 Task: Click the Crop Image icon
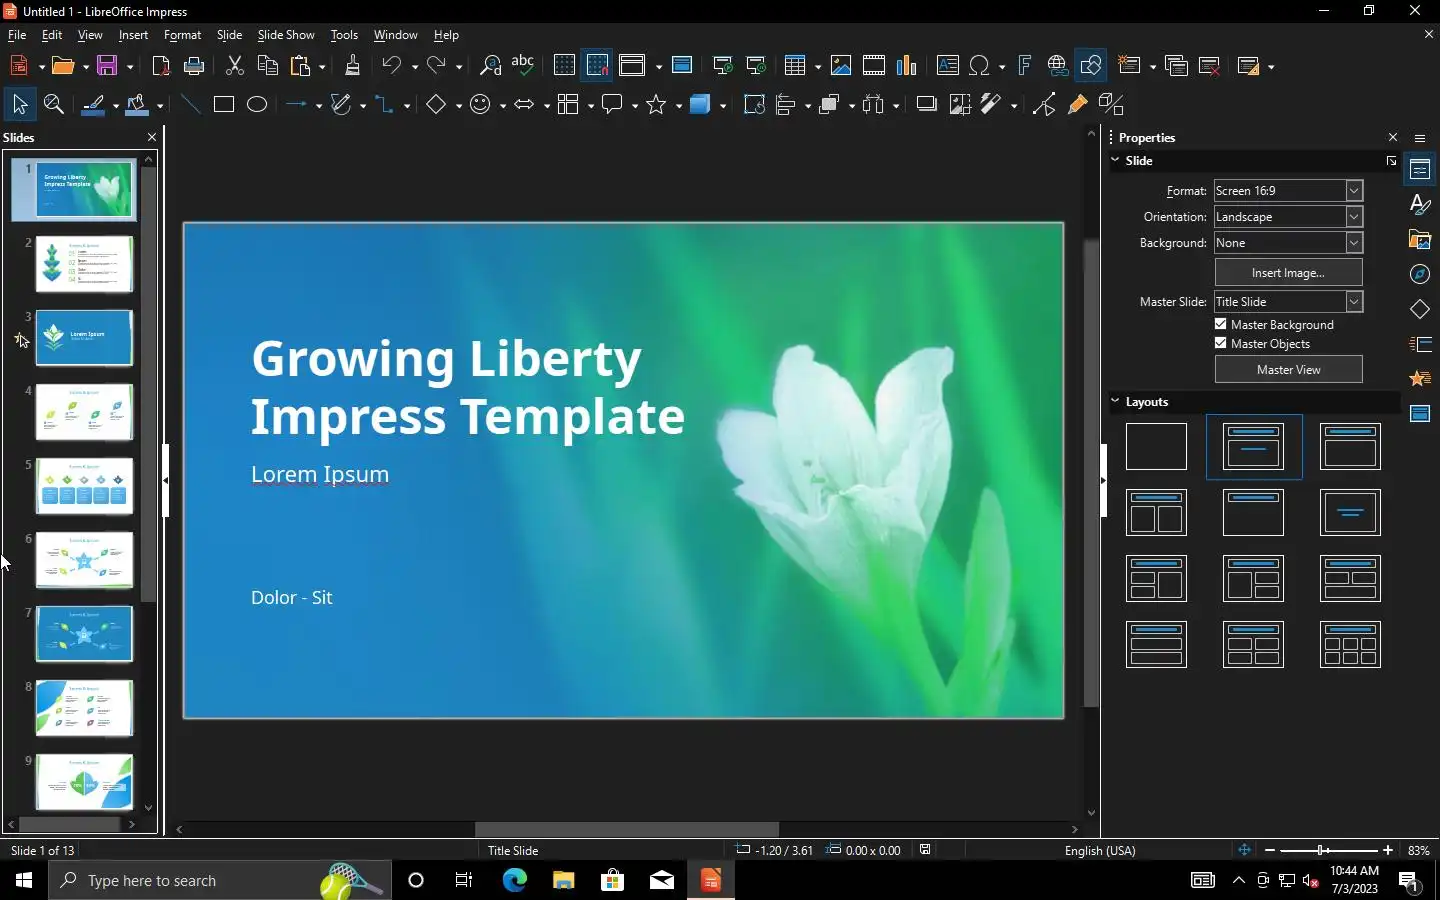click(x=960, y=104)
